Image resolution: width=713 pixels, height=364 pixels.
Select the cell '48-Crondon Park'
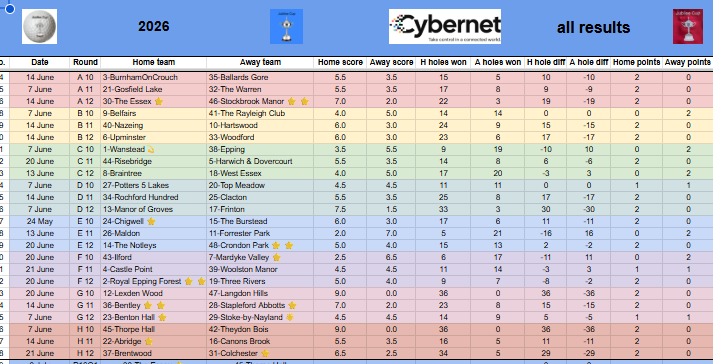click(x=260, y=245)
